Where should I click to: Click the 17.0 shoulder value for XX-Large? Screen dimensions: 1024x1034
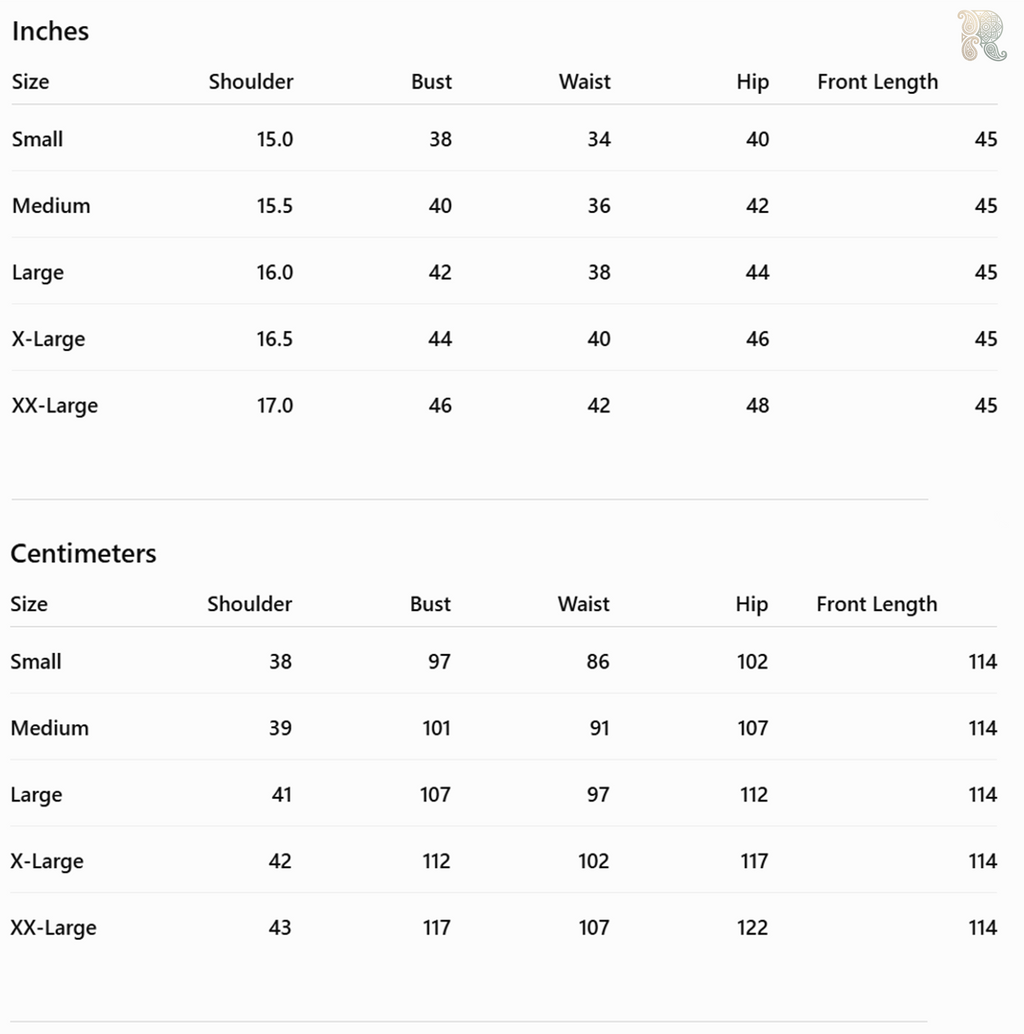(275, 406)
